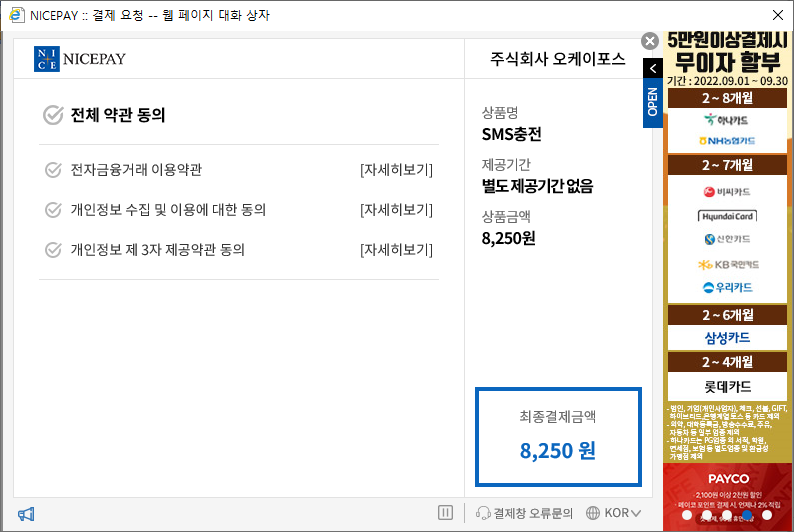Expand the side panel with arrow above OPEN

tap(653, 69)
